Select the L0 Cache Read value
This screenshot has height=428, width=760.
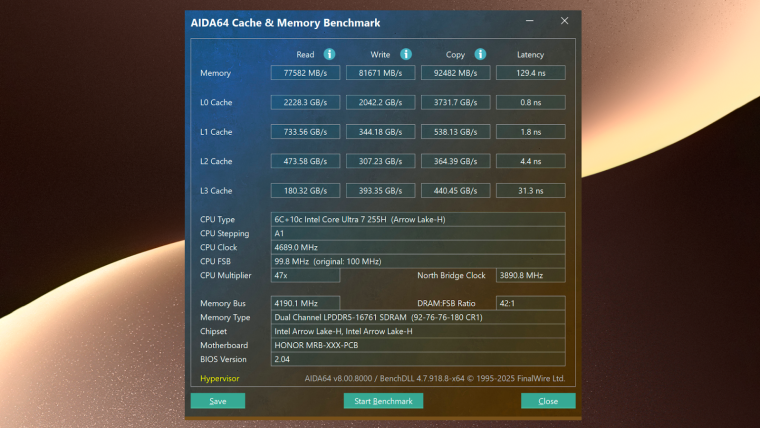(305, 102)
